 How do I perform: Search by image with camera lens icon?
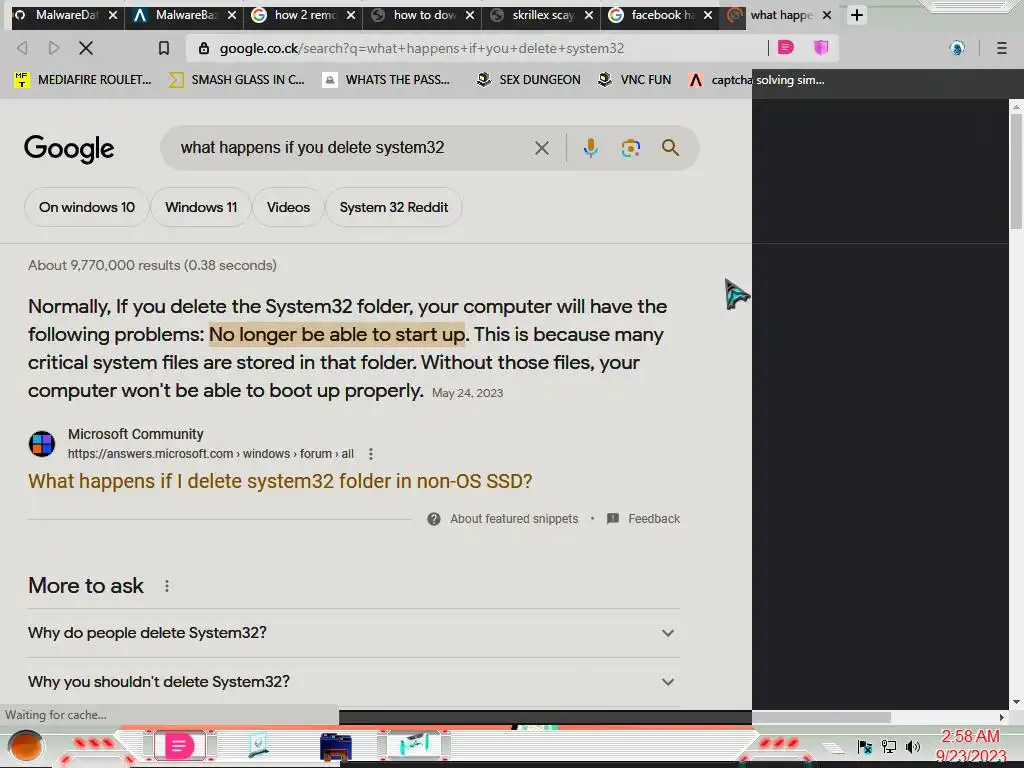[630, 148]
